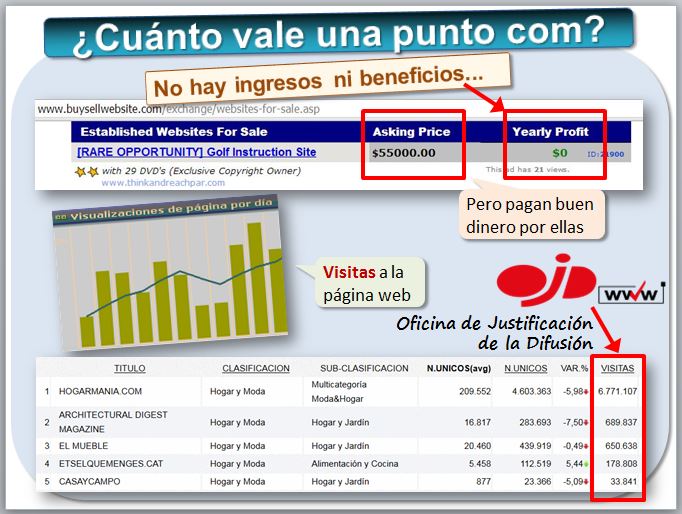Viewport: 682px width, 514px height.
Task: Sort table by TITULO column header
Action: click(130, 368)
